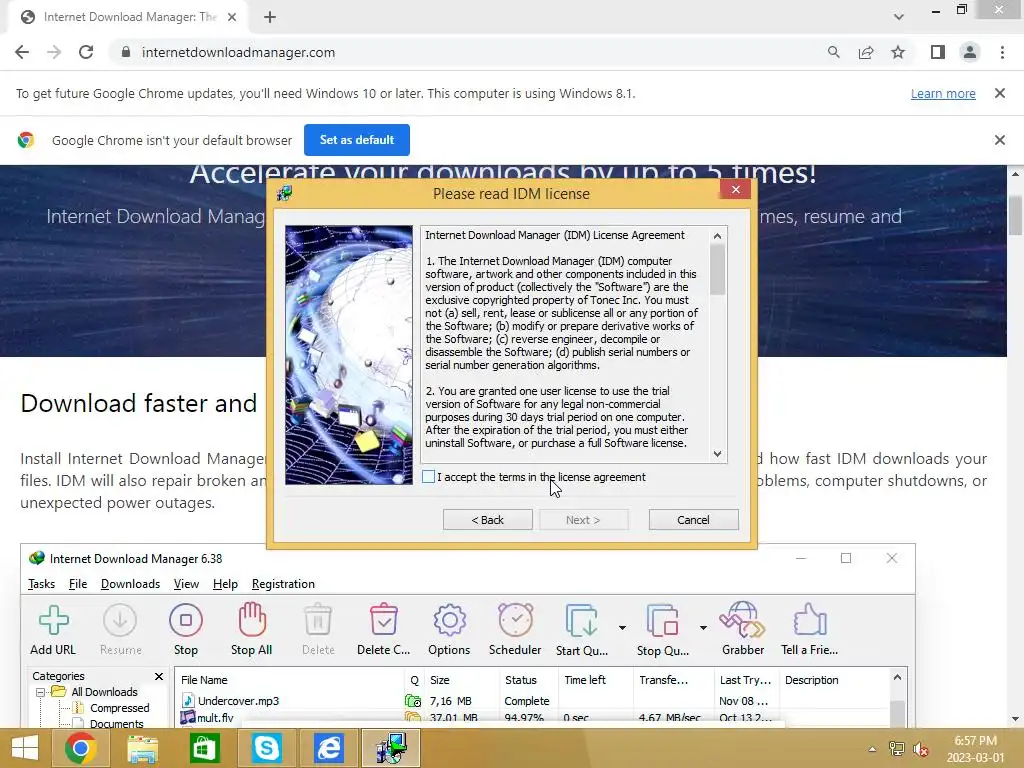Reload the page in Chrome
Viewport: 1024px width, 768px height.
click(x=86, y=52)
